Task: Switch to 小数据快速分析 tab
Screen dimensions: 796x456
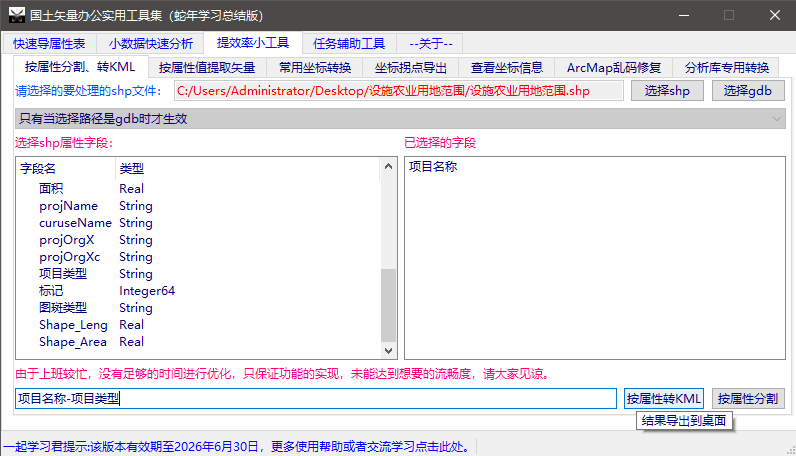Action: 151,44
